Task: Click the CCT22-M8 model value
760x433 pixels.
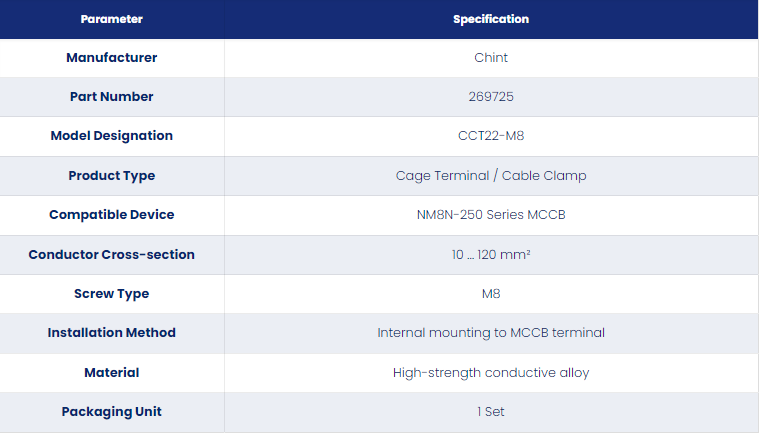Action: pos(491,136)
